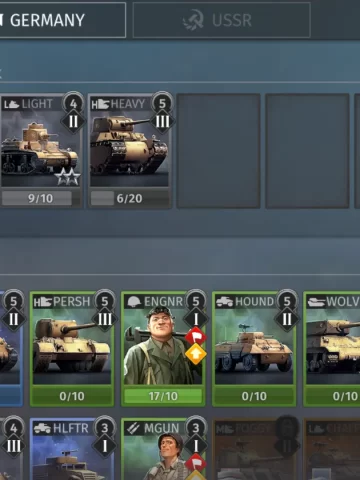The width and height of the screenshot is (360, 480).
Task: Click the hammer and sickle USSR icon
Action: click(x=194, y=20)
